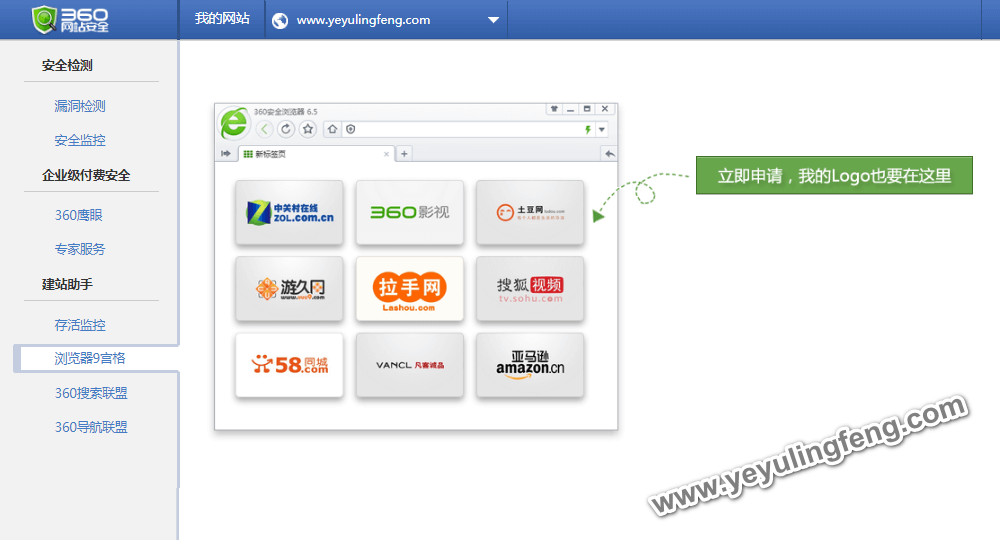Open the 我的网站 menu item
The image size is (1000, 540).
pyautogui.click(x=222, y=19)
